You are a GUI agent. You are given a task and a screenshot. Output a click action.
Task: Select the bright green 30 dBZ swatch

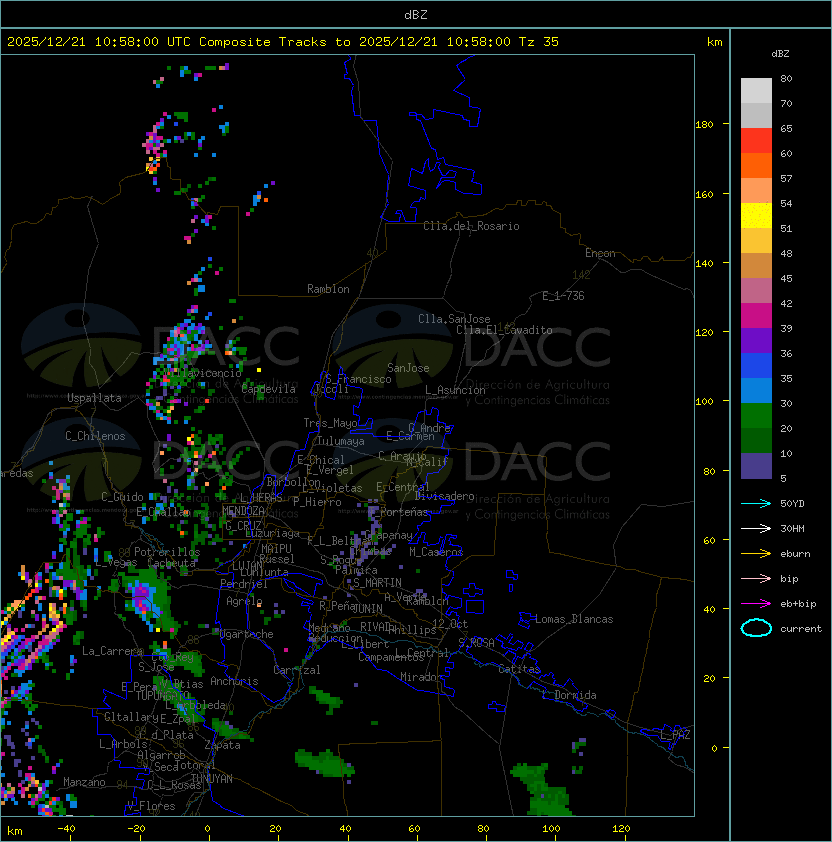(x=756, y=416)
